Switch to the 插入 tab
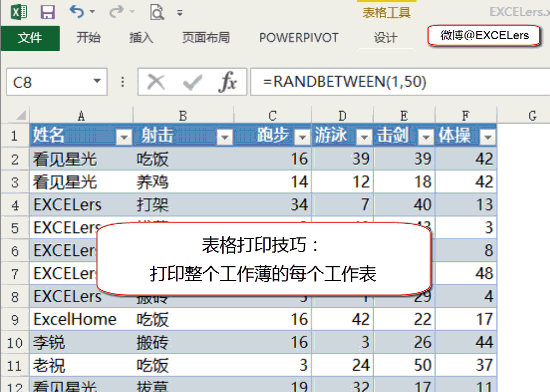This screenshot has height=392, width=550. click(x=141, y=38)
